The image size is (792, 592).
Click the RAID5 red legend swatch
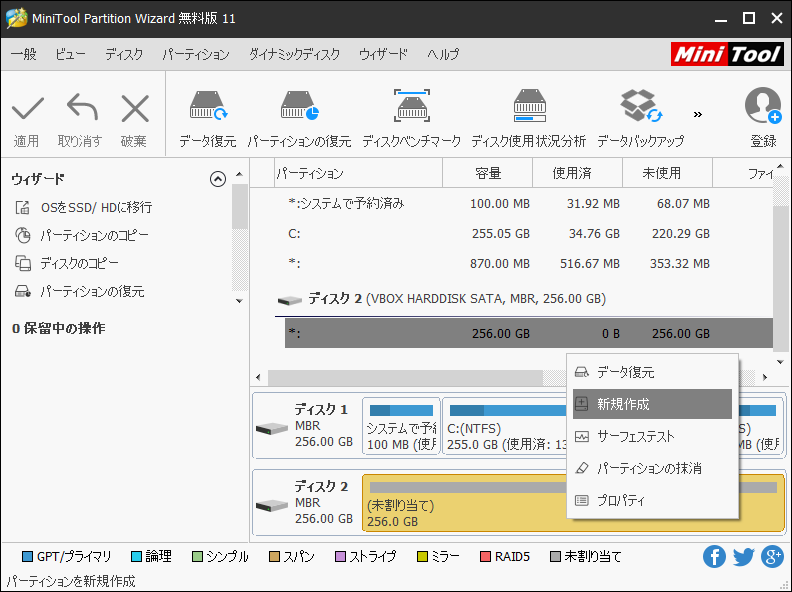pyautogui.click(x=485, y=557)
